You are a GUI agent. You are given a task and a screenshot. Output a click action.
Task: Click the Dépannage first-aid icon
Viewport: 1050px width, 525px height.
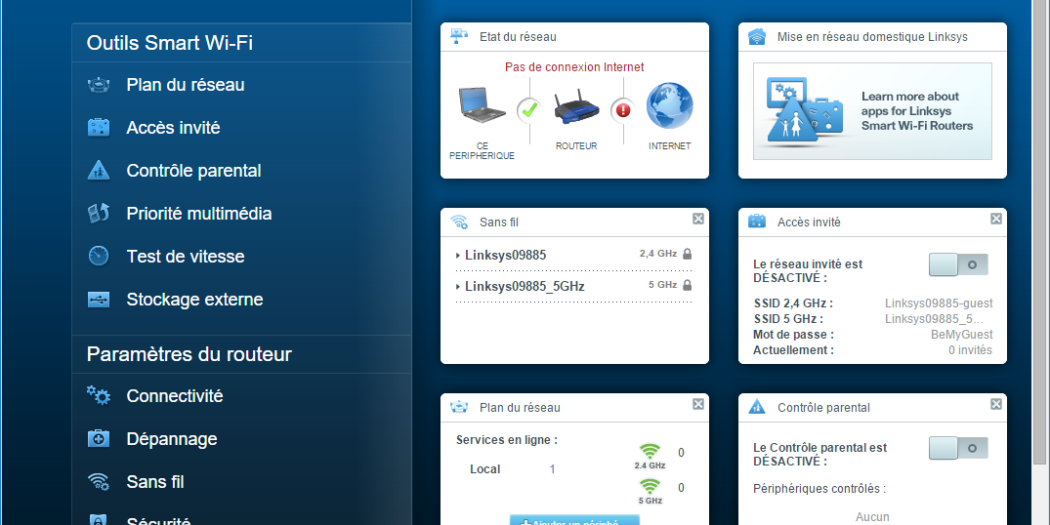[x=98, y=439]
